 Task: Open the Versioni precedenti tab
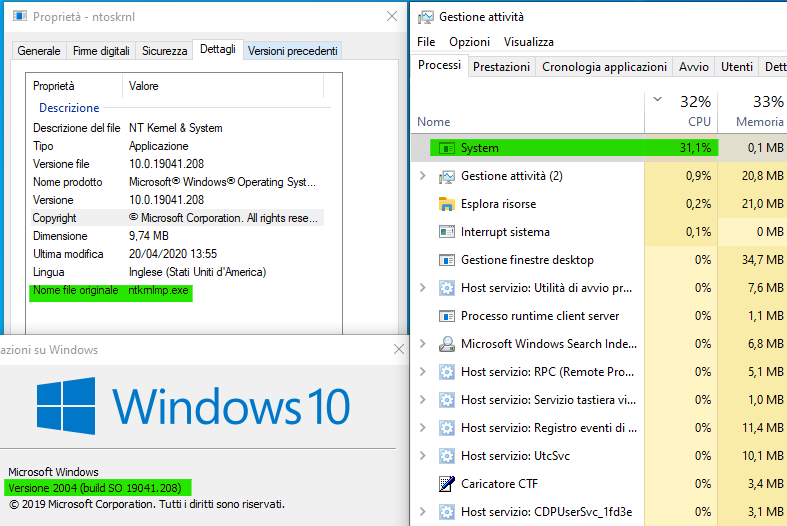click(293, 51)
